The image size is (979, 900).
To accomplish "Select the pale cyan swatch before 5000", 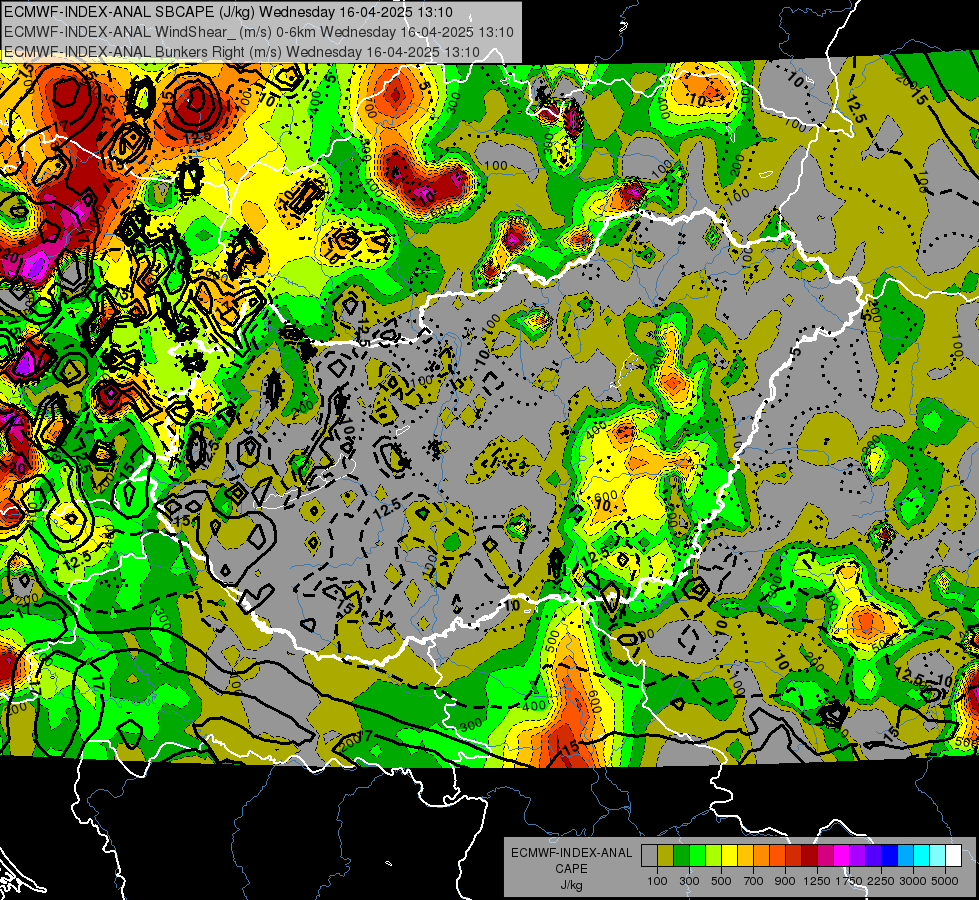I will (x=937, y=855).
